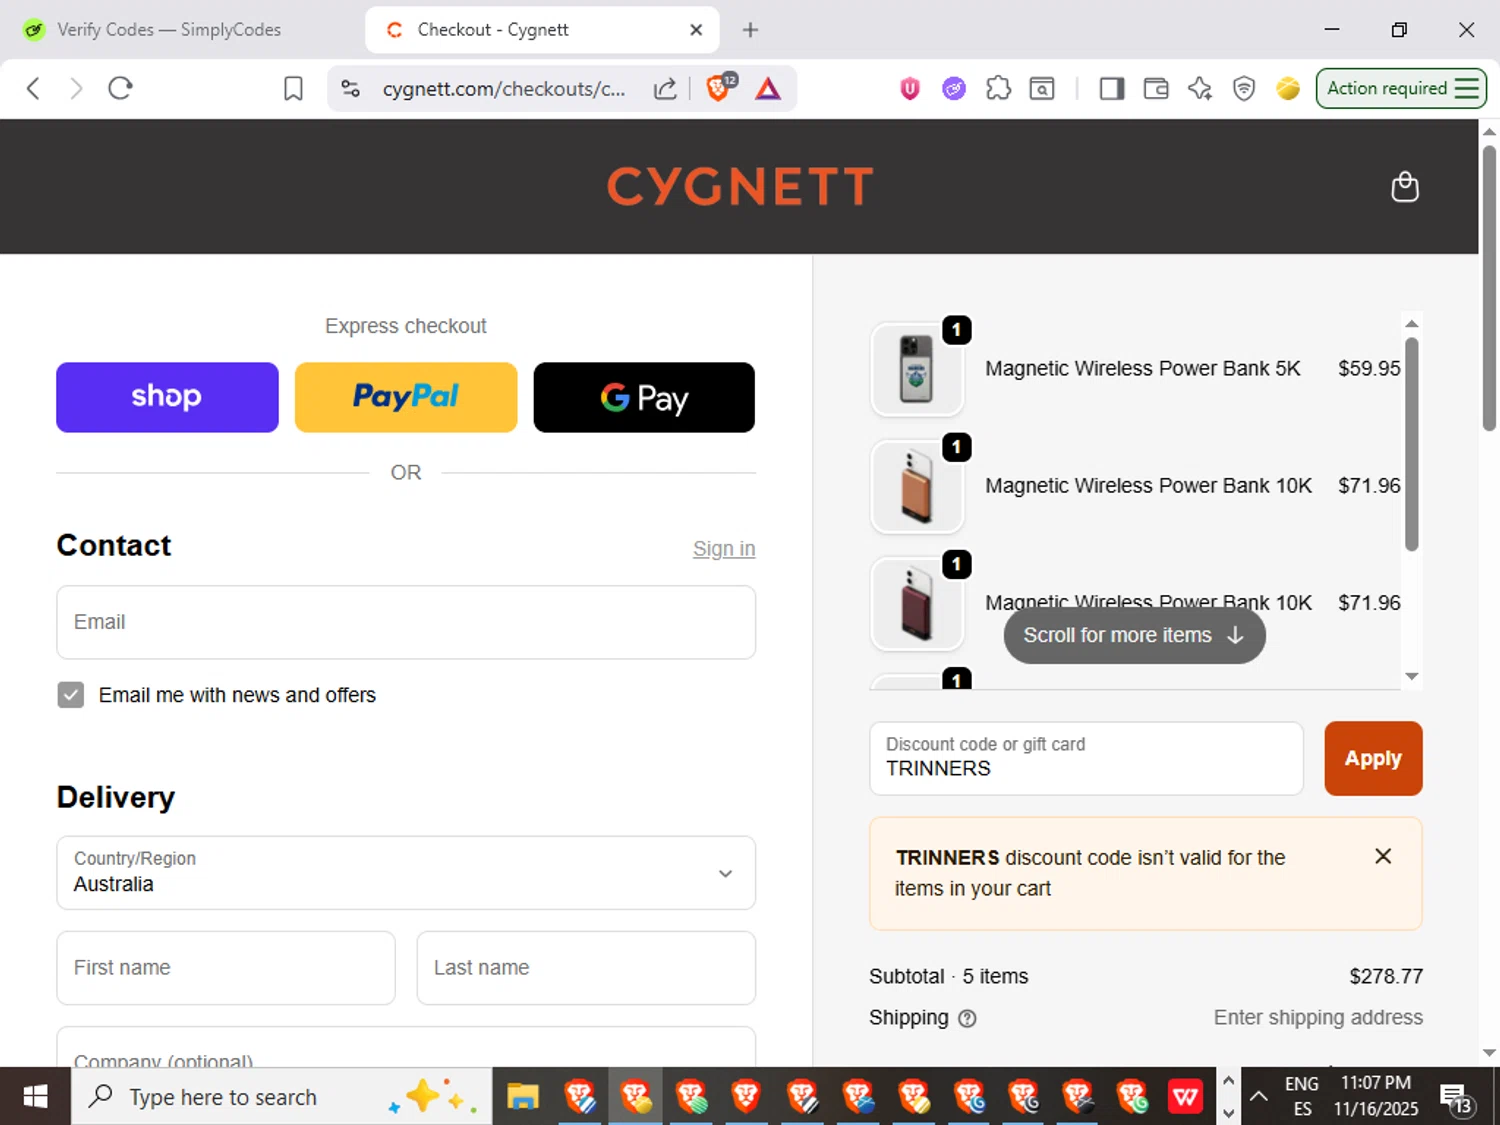The image size is (1500, 1125).
Task: Expand the Country/Region dropdown
Action: 406,873
